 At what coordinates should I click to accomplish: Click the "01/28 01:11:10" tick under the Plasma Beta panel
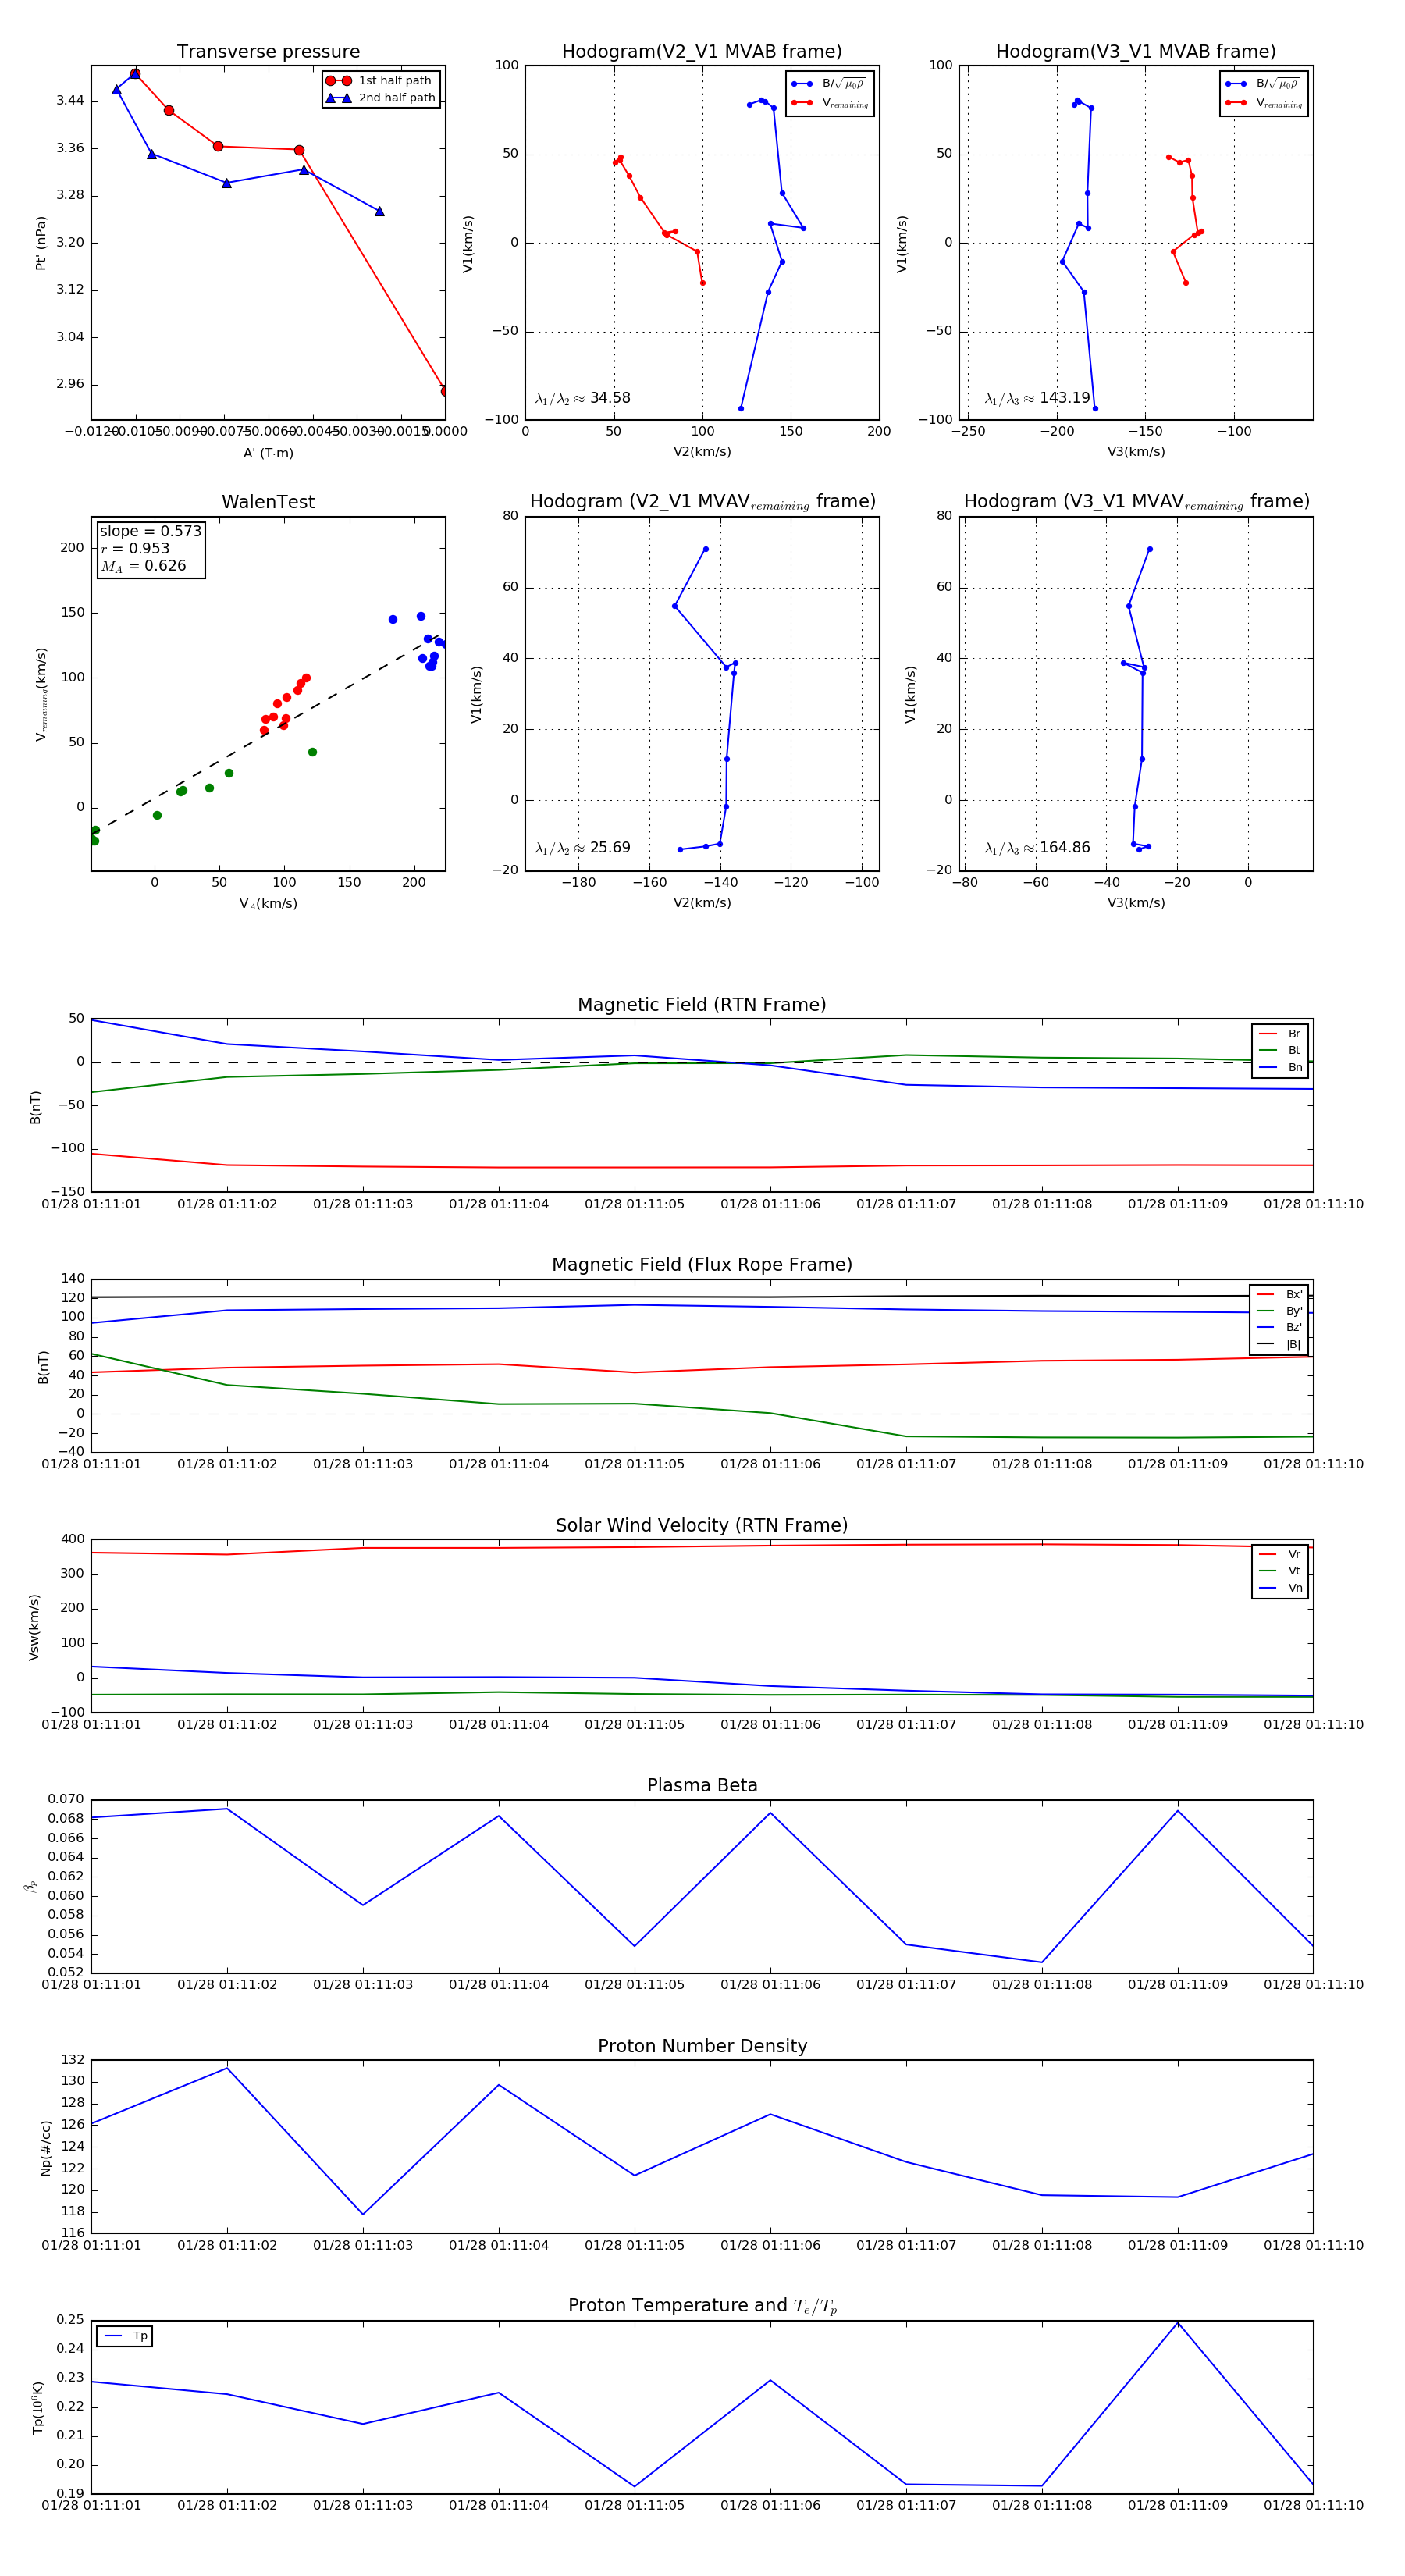[1313, 1985]
